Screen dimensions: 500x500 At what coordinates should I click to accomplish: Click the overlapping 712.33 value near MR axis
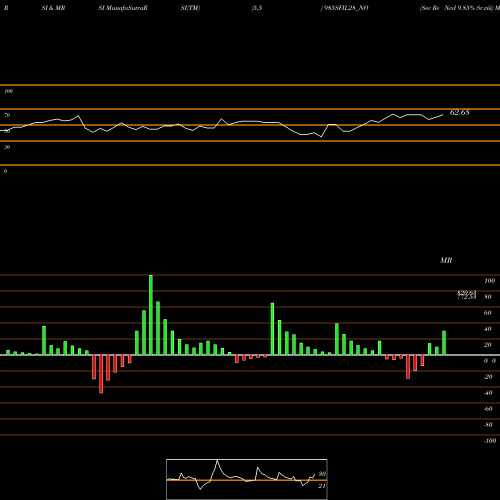click(467, 297)
